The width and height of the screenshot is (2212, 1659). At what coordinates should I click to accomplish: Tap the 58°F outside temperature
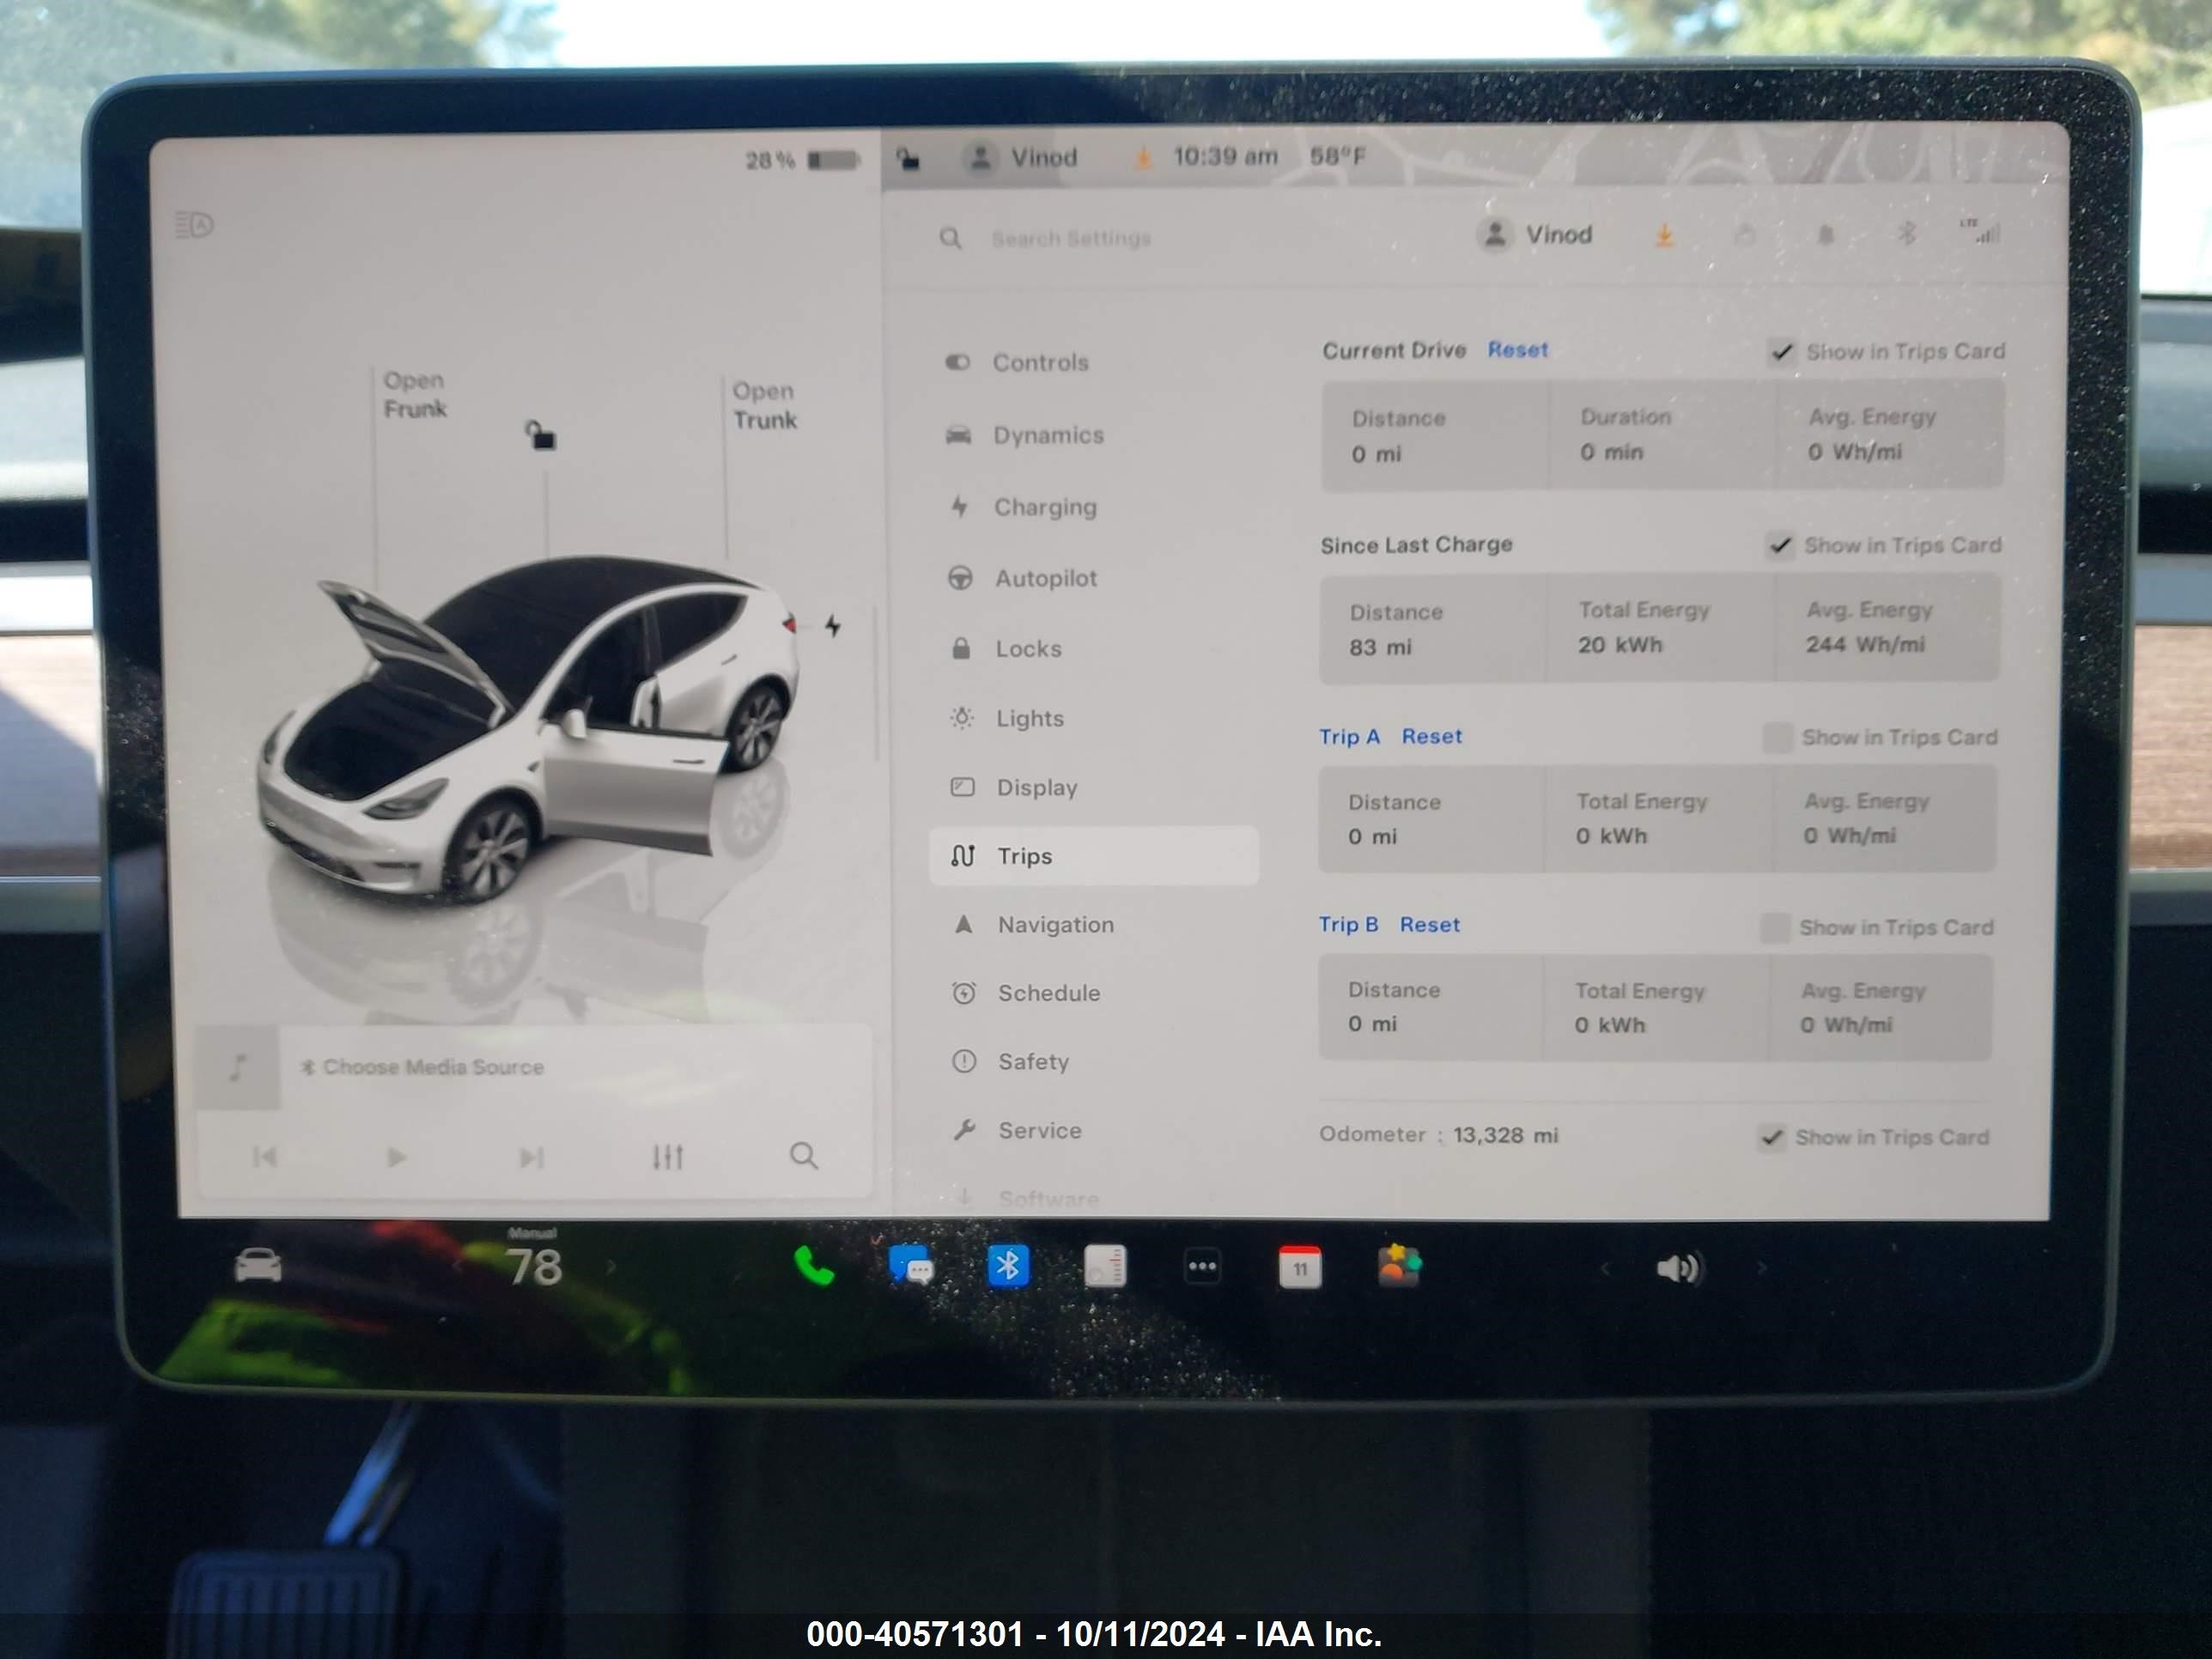(1337, 156)
